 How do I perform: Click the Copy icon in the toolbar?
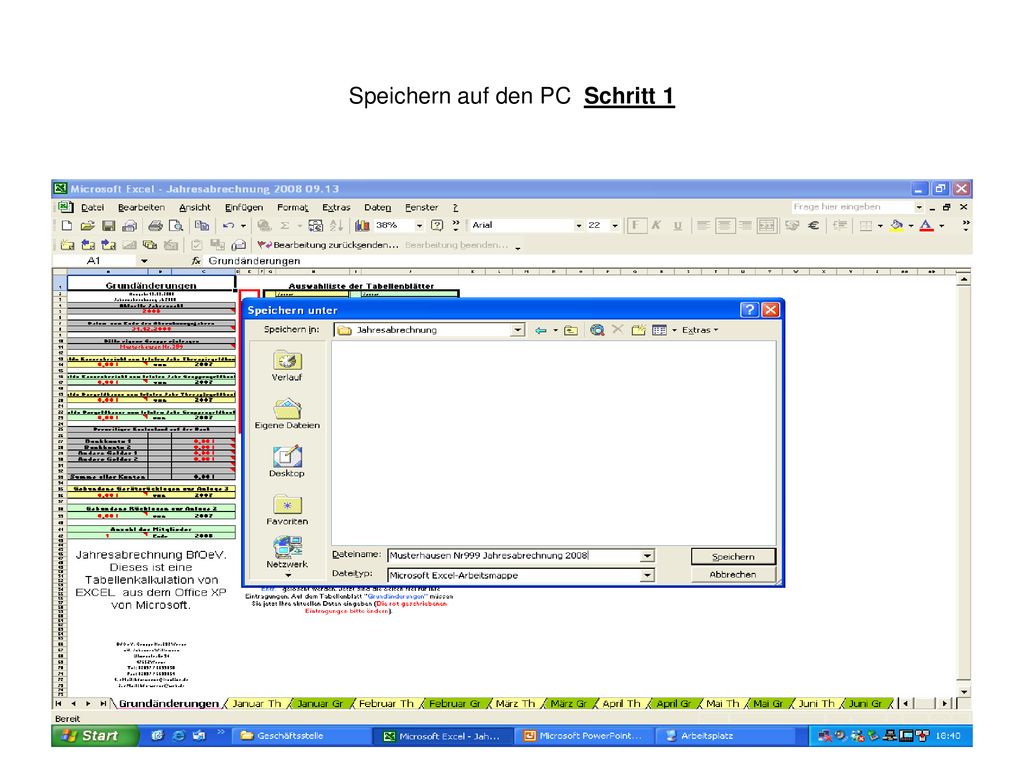[x=202, y=225]
